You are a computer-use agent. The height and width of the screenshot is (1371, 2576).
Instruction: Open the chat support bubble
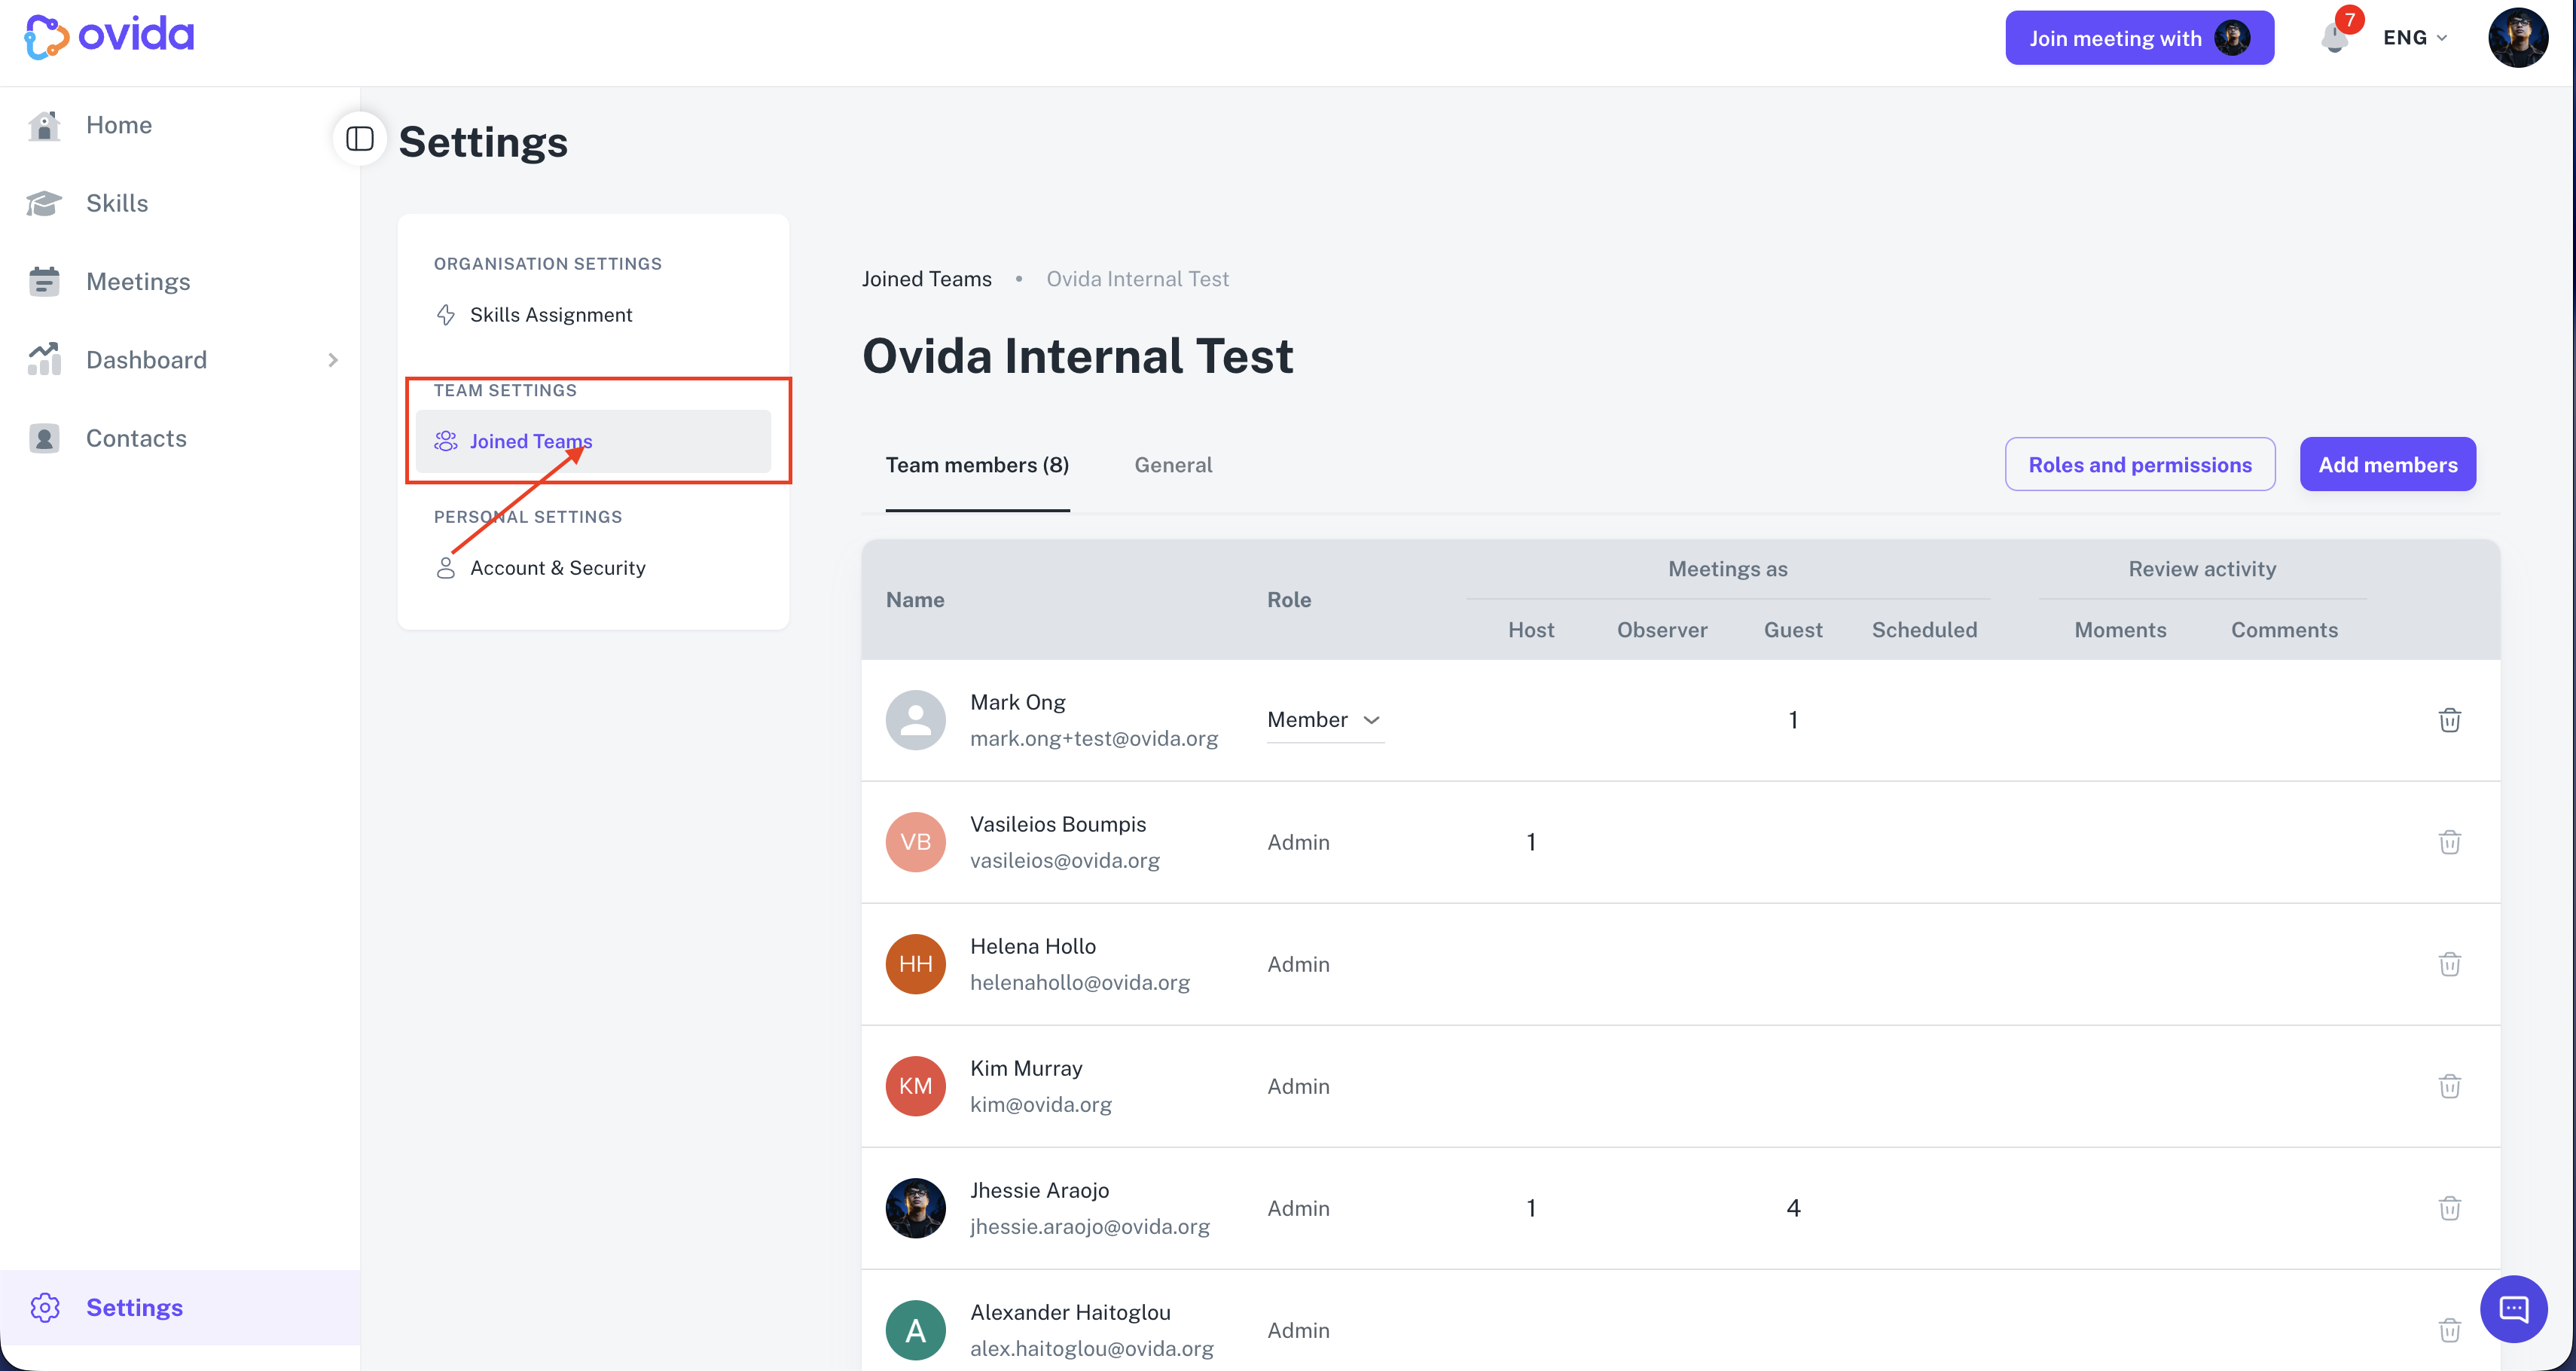click(x=2514, y=1309)
